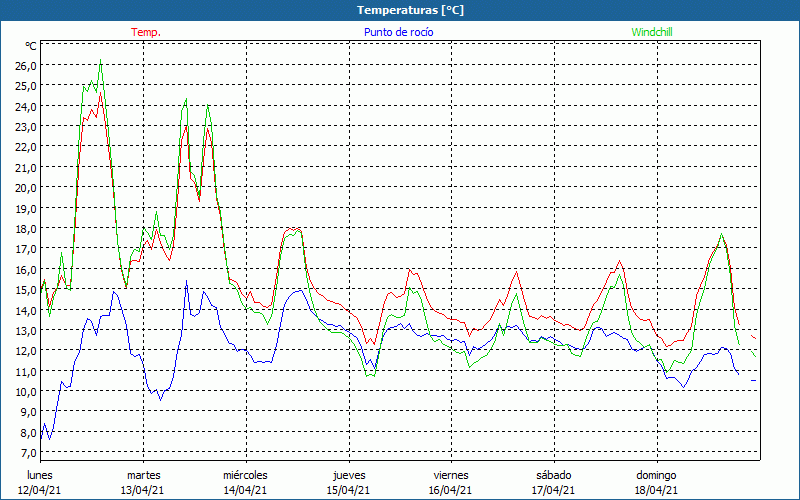Click the 'sábado' day label

click(554, 476)
